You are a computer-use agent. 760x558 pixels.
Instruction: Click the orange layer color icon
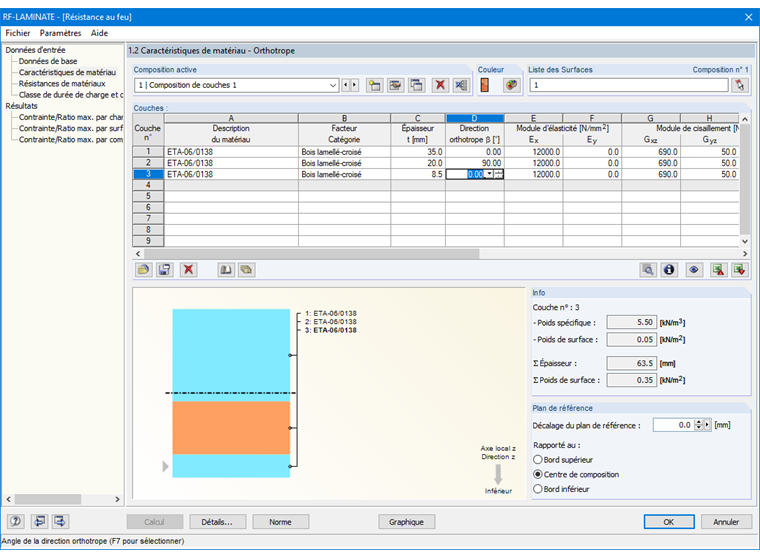coord(484,85)
